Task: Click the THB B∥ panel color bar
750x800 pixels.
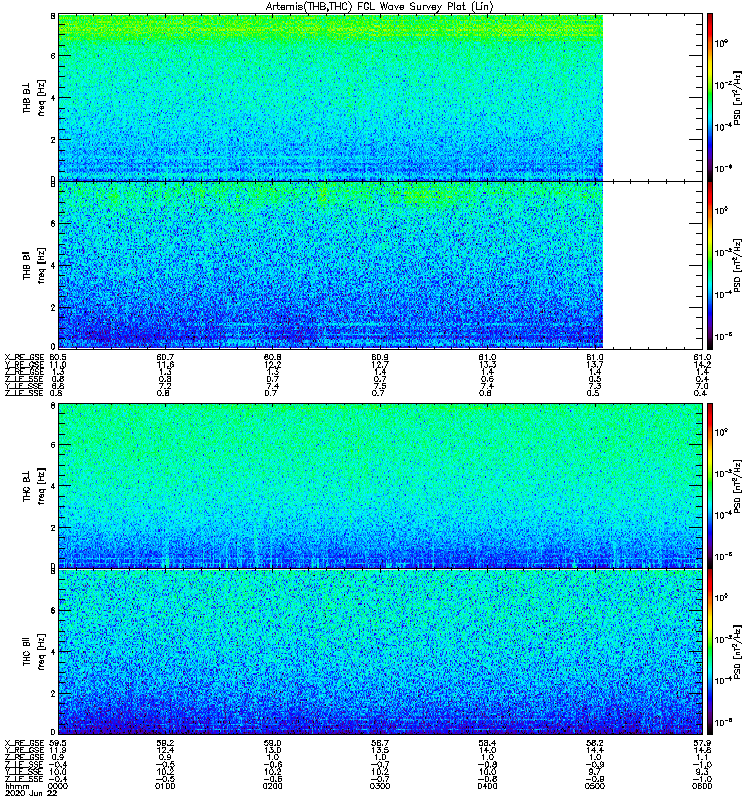Action: (x=709, y=265)
